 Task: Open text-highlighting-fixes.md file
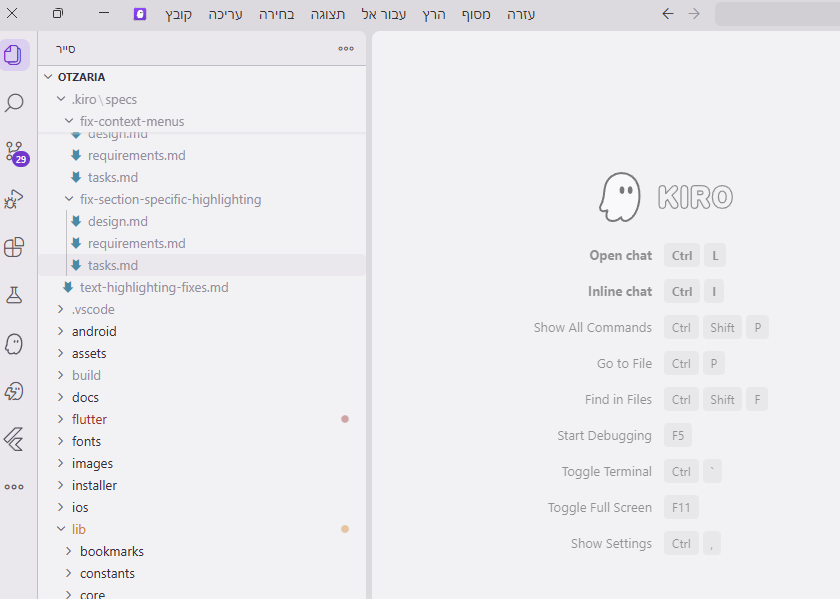coord(154,287)
